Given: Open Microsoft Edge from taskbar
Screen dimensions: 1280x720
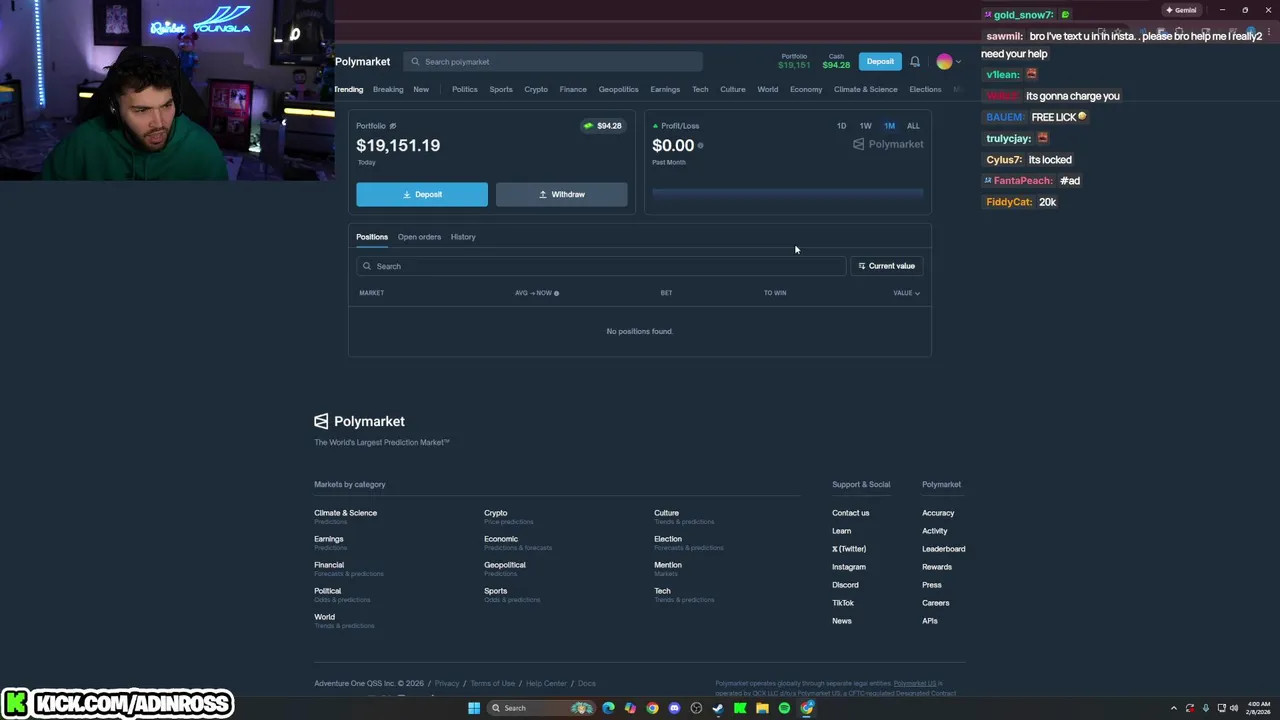Looking at the screenshot, I should tap(608, 708).
